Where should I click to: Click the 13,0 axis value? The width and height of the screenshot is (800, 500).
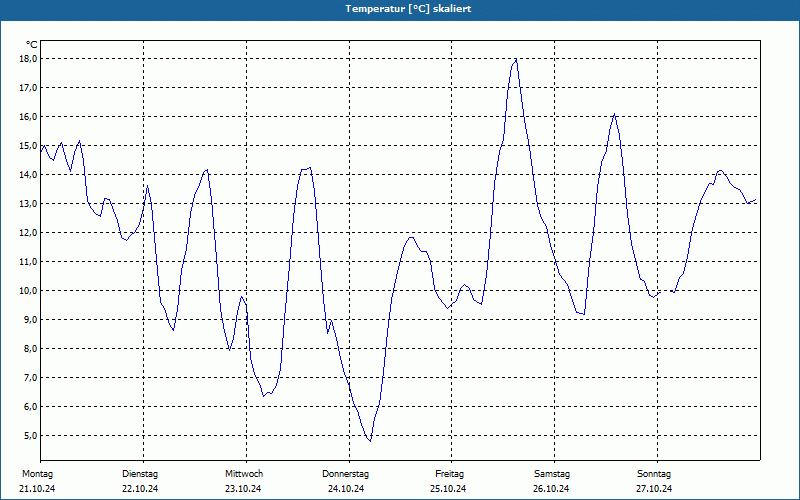point(28,204)
